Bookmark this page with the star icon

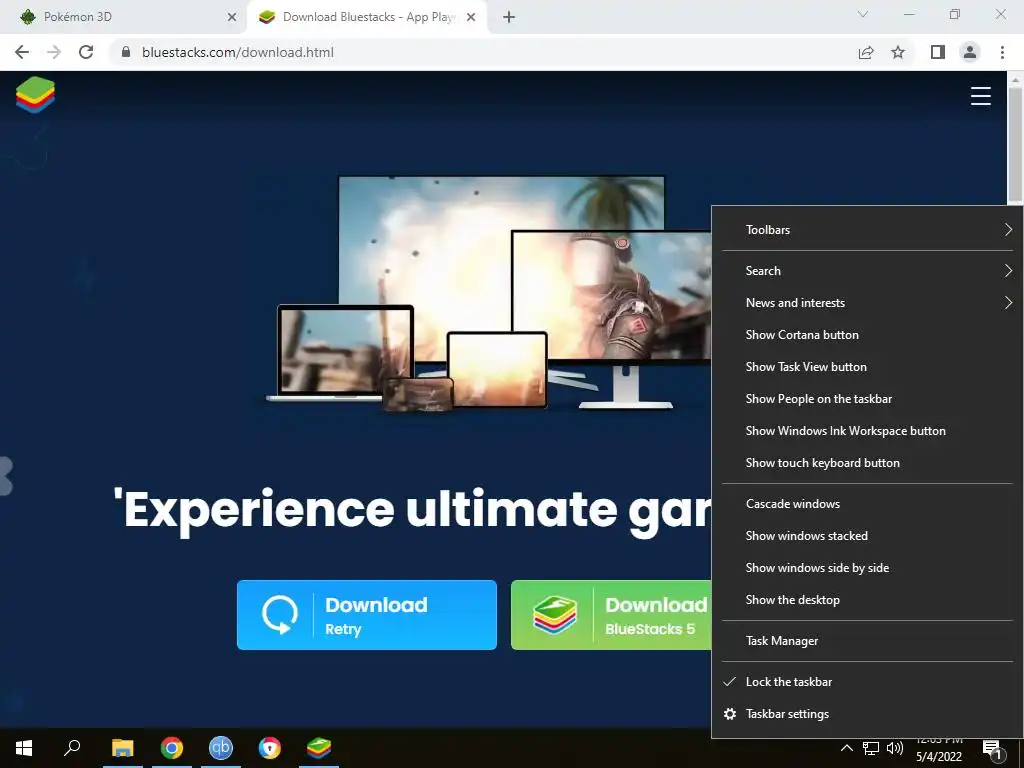pyautogui.click(x=898, y=52)
